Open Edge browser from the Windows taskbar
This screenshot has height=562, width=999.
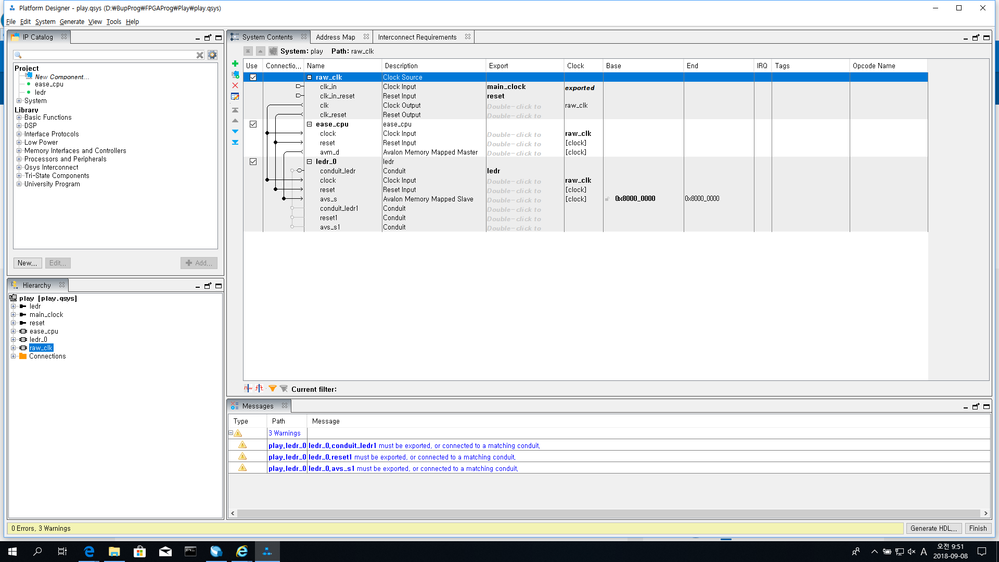(89, 551)
